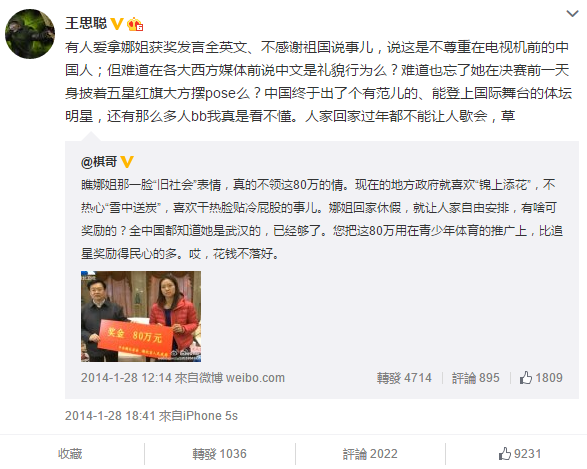Screen dimensions: 587x469
Task: Like the quoted post with 1809 likes
Action: (541, 378)
